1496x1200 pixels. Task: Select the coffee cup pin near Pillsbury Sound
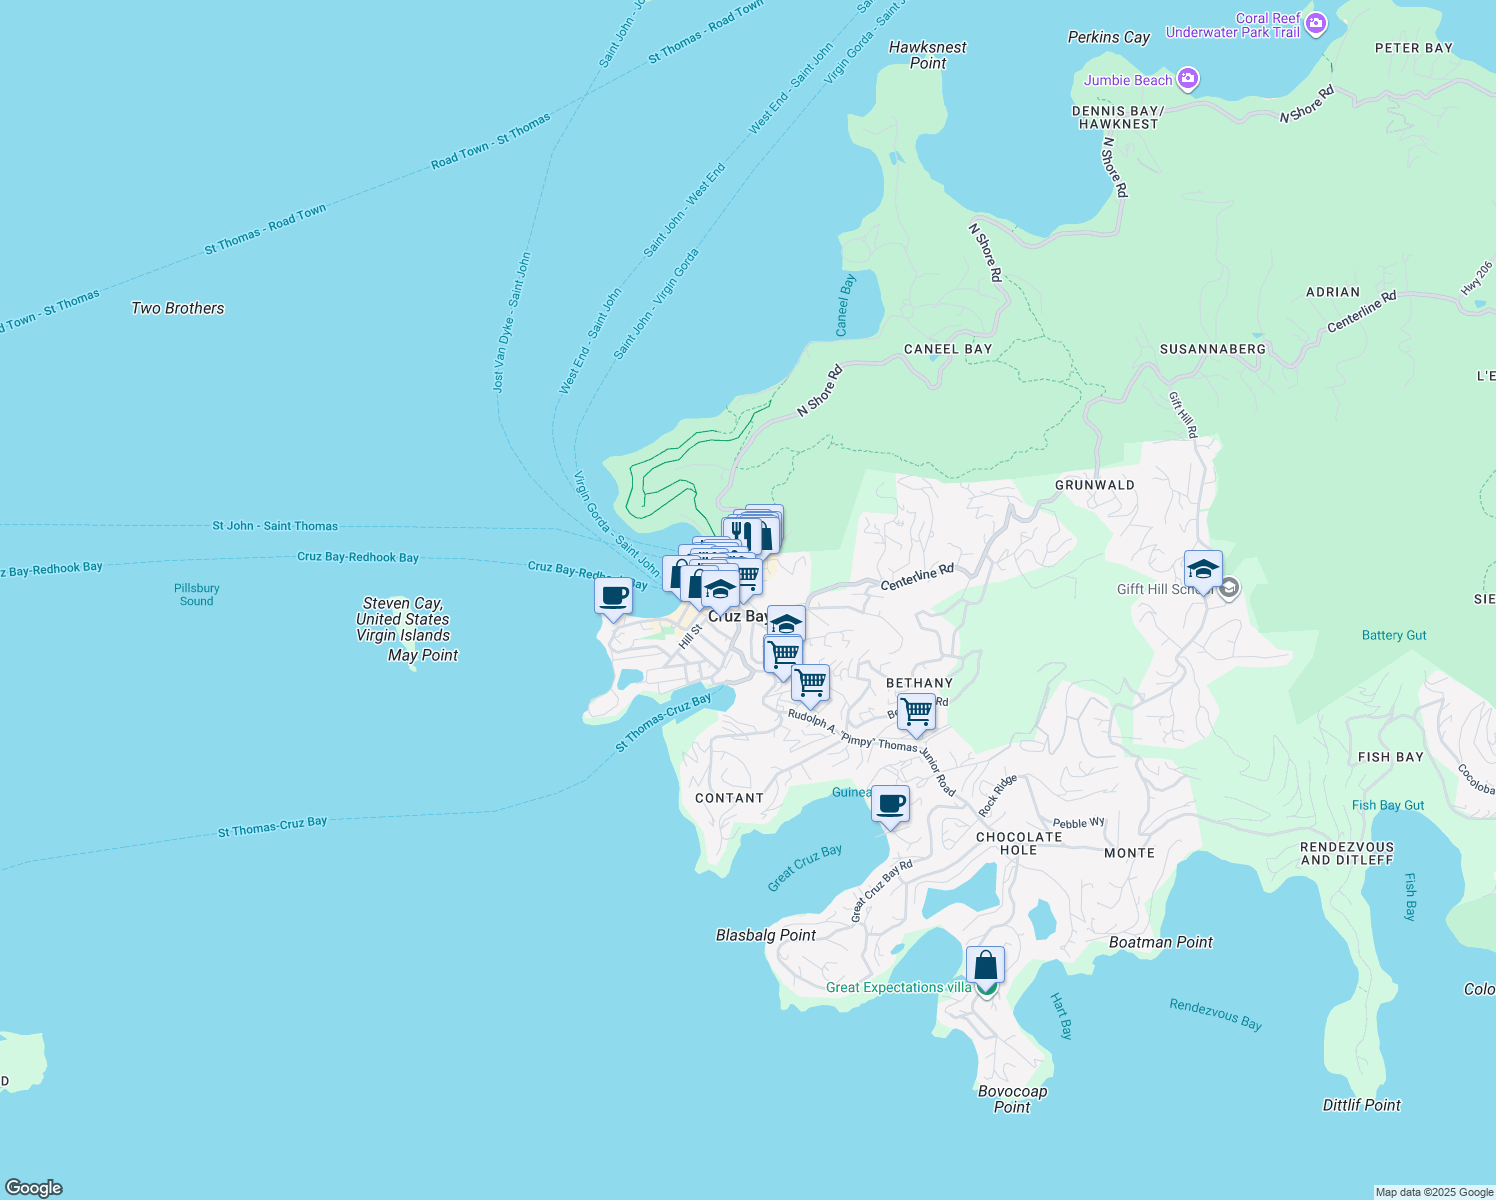pos(611,597)
